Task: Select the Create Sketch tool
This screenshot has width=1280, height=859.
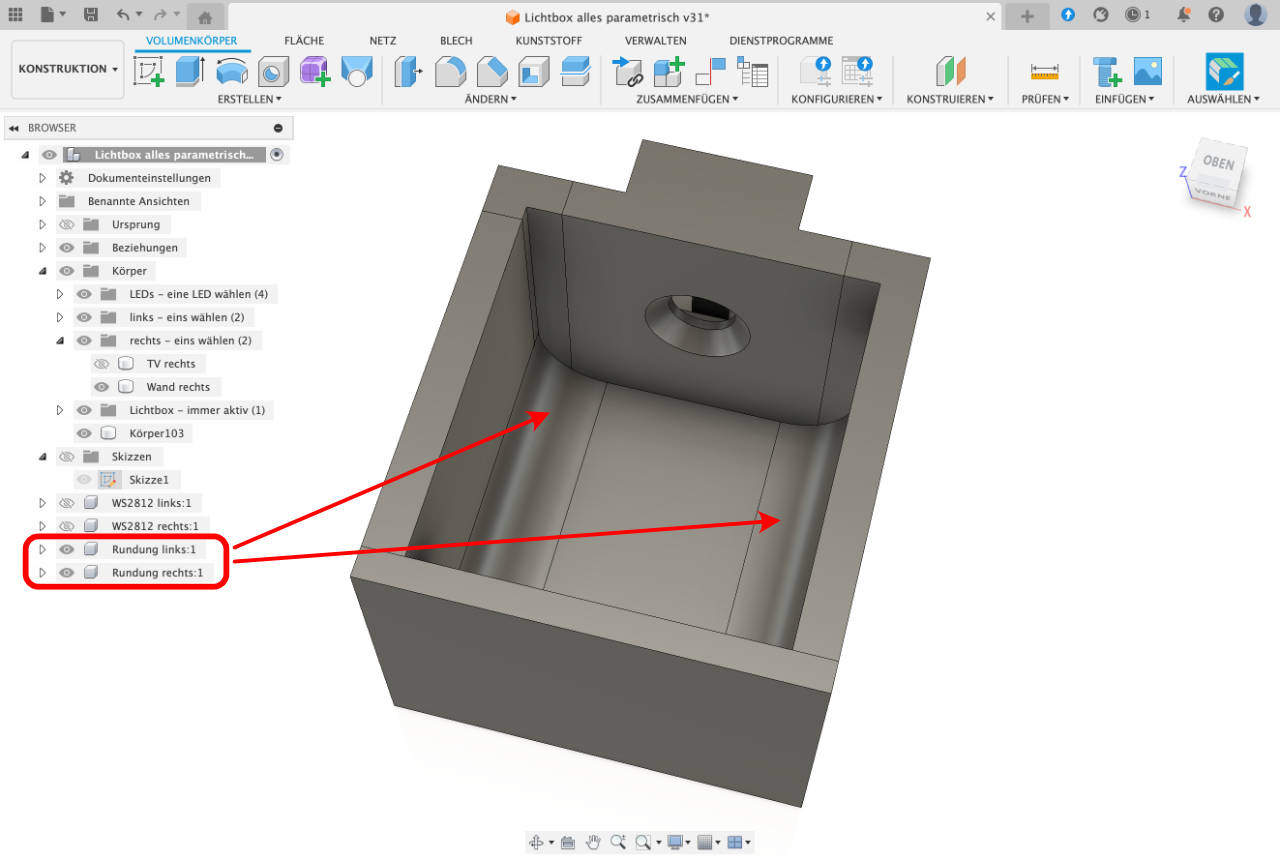Action: pos(148,71)
